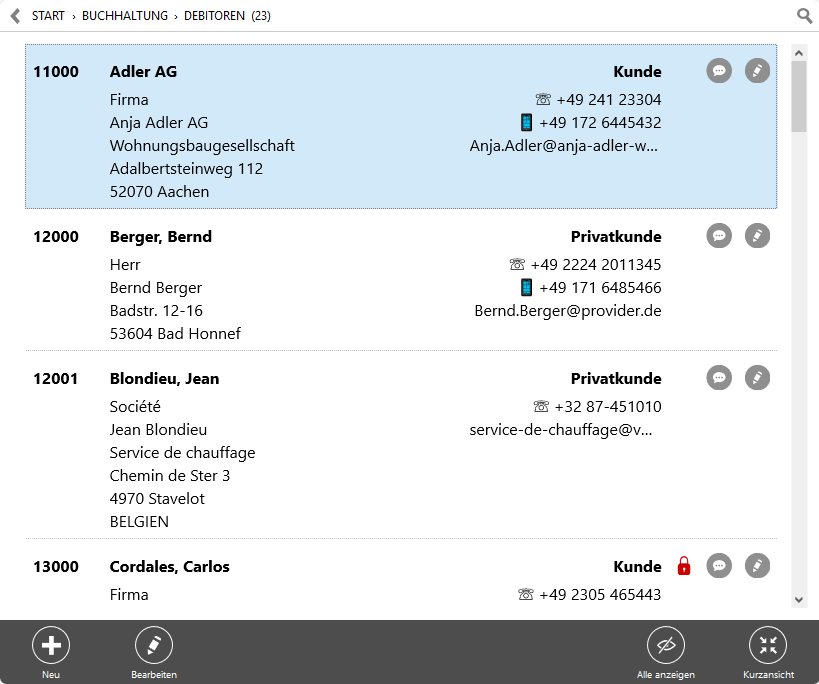Open comment bubble for Adler AG

tap(719, 70)
